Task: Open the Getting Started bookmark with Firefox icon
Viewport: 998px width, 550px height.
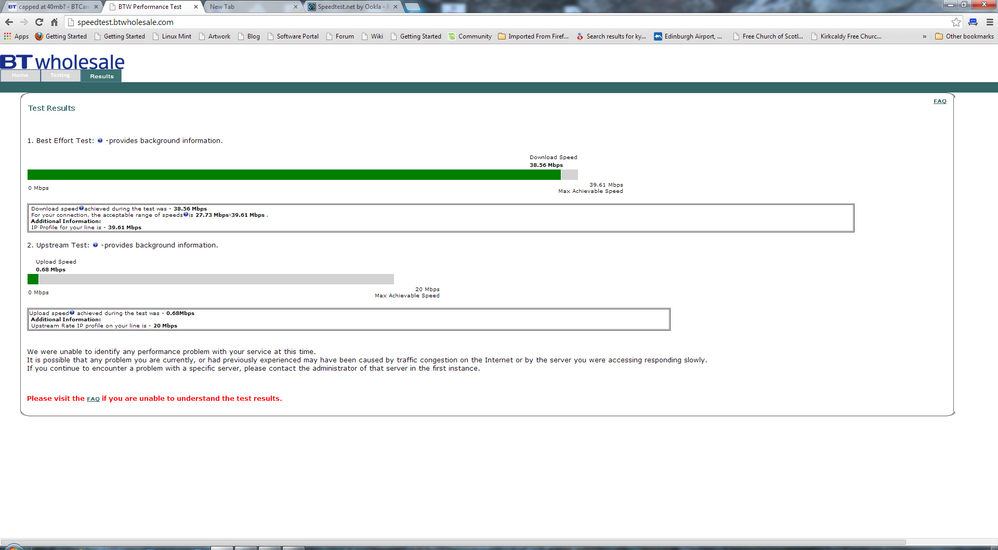Action: tap(61, 36)
